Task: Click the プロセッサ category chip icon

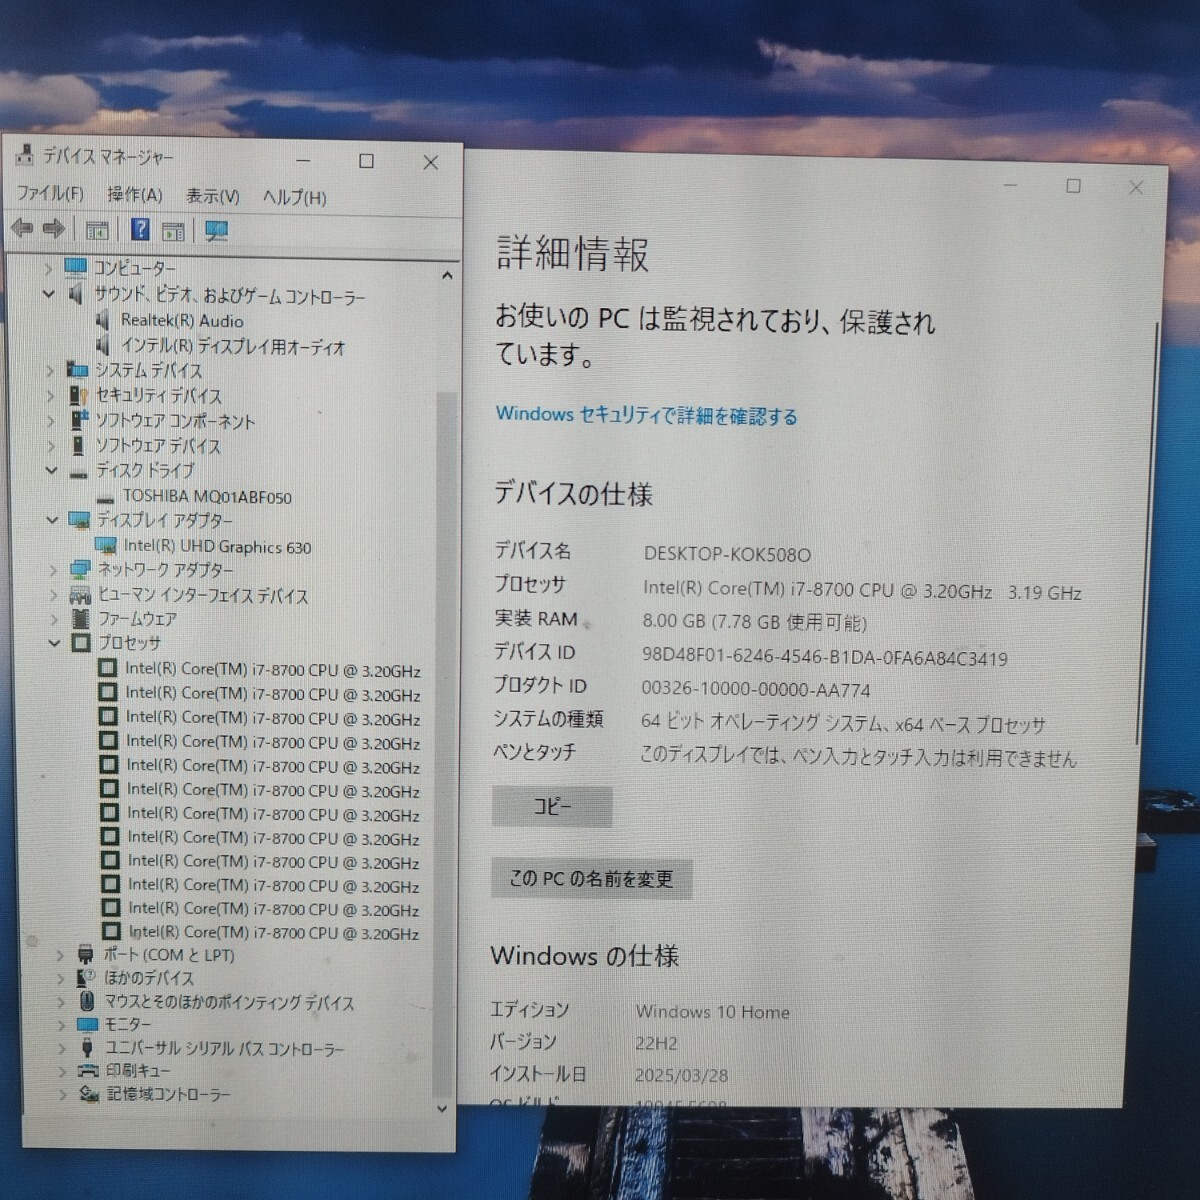Action: 82,643
